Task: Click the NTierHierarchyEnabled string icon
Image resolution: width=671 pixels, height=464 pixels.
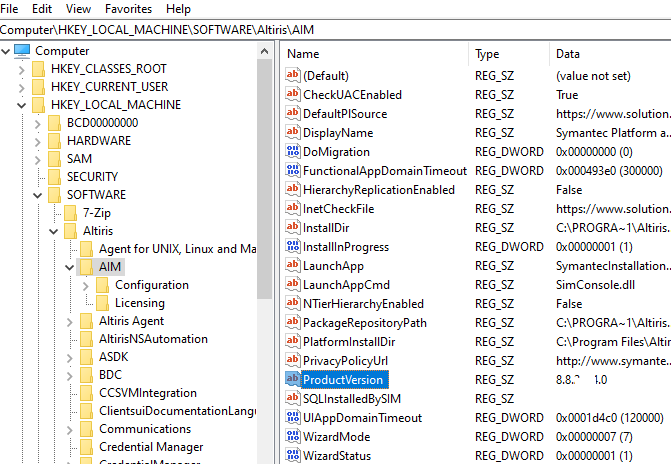Action: click(x=293, y=303)
